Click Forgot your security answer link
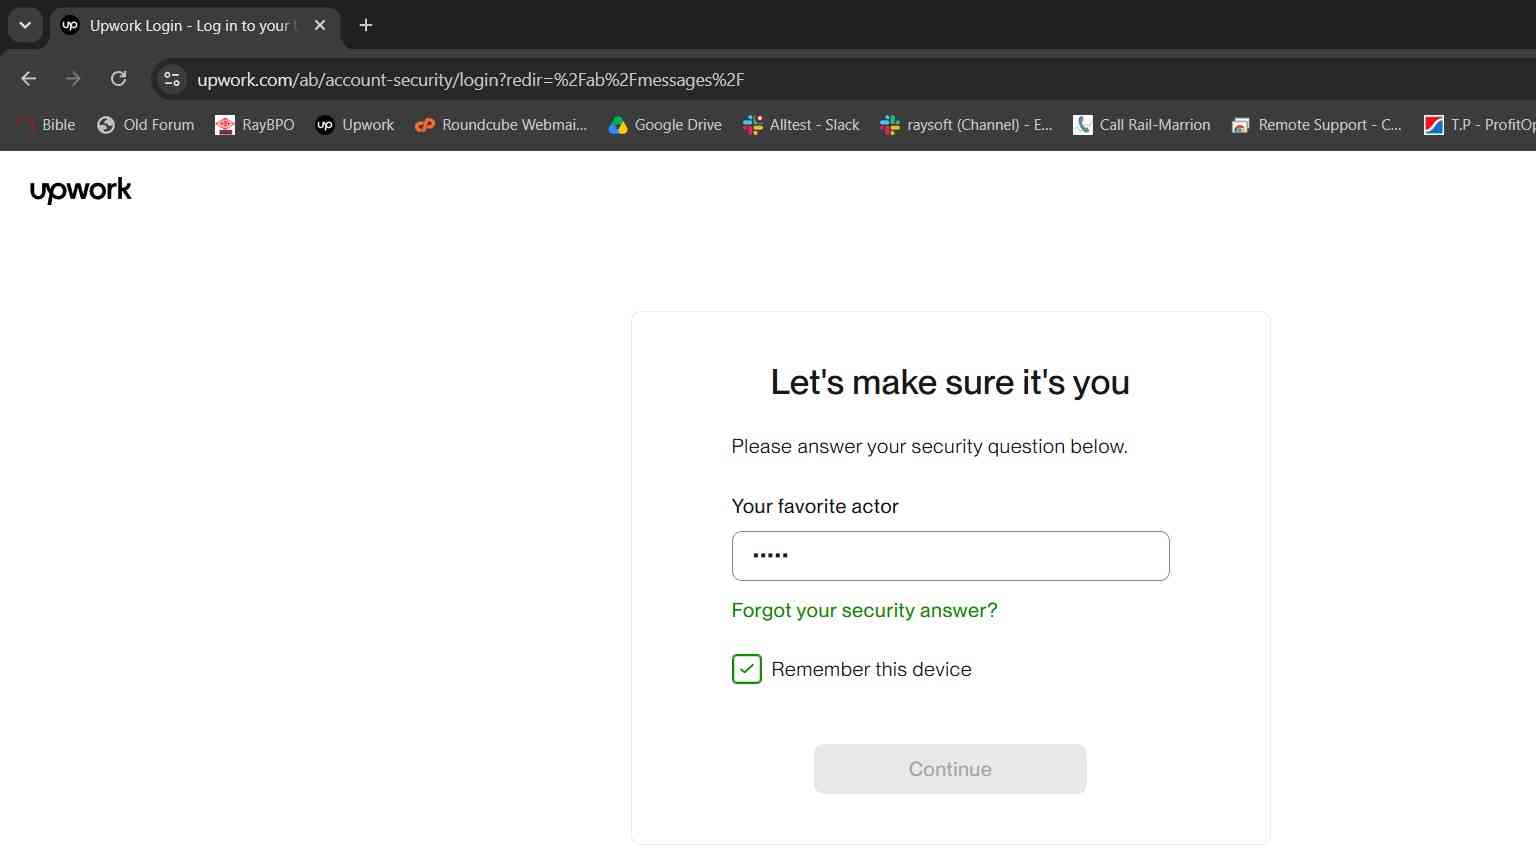Screen dimensions: 1536x864 tap(865, 610)
